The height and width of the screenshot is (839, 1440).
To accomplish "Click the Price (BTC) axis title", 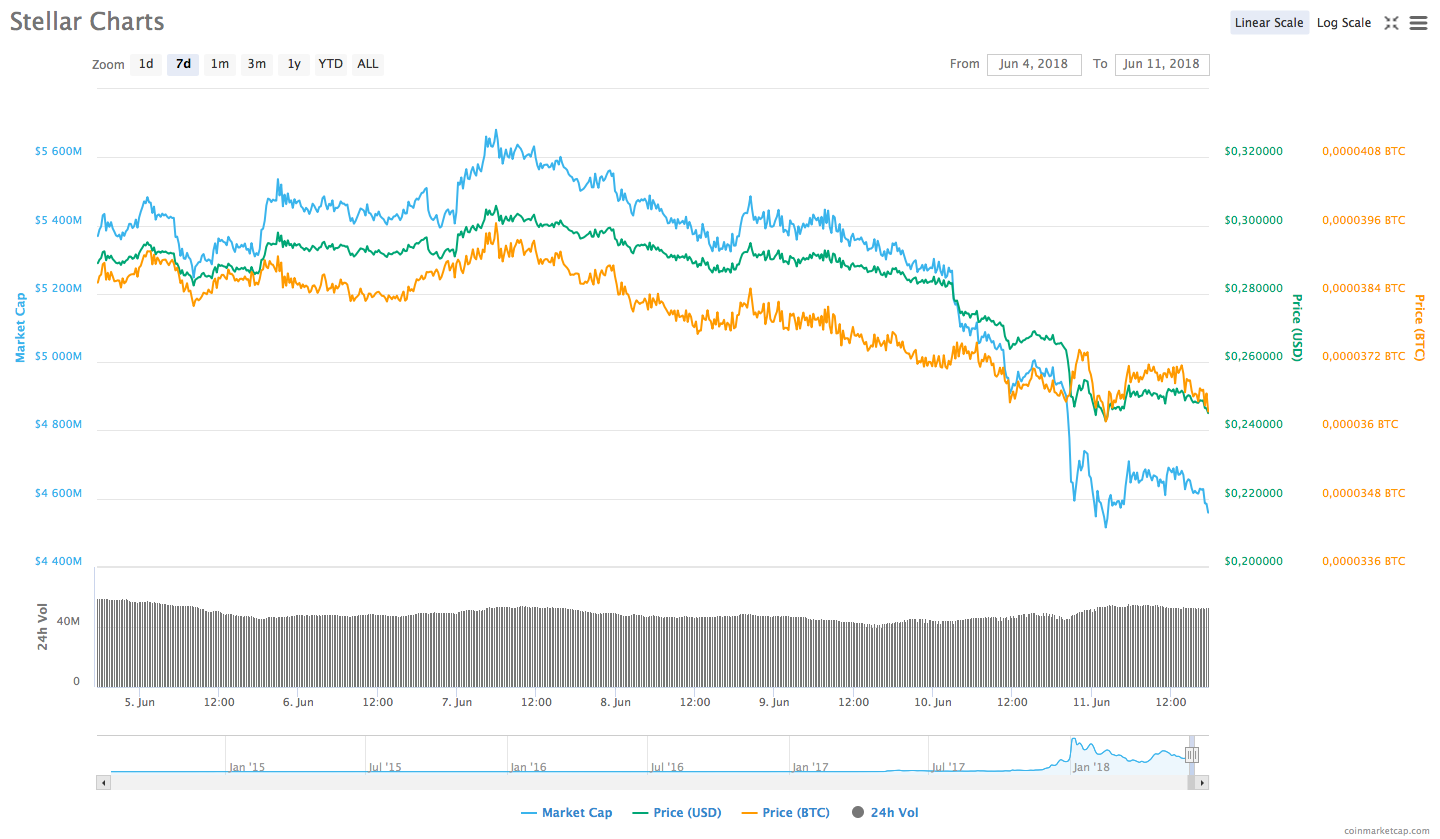I will pos(1418,327).
